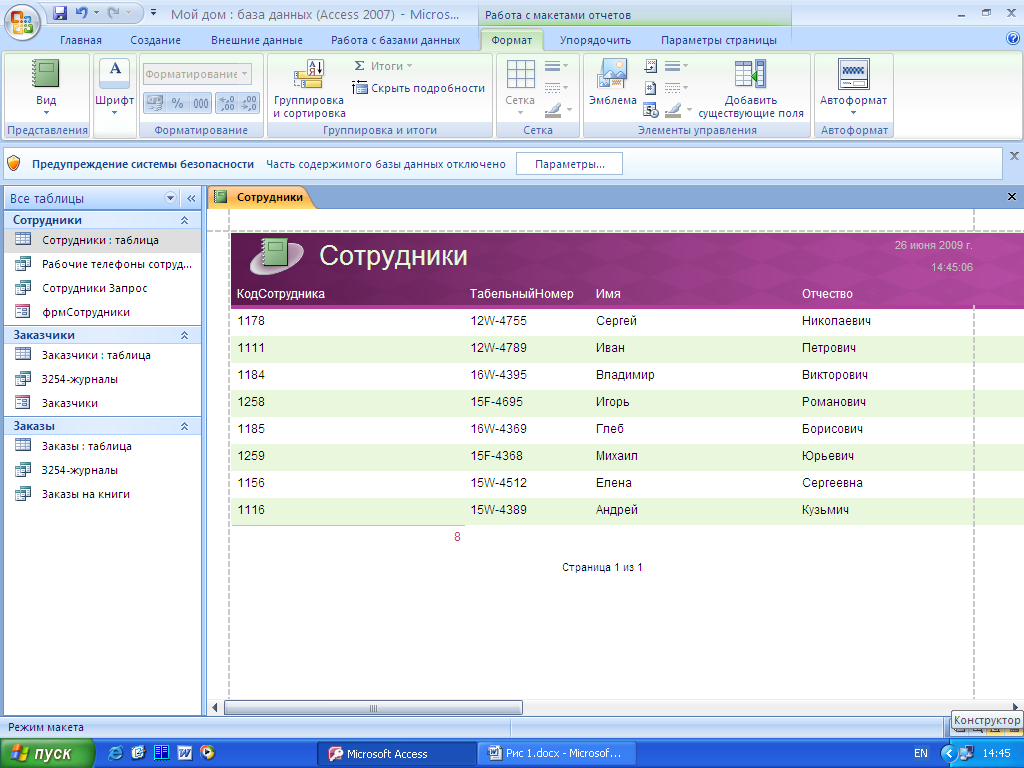The height and width of the screenshot is (768, 1024).
Task: Select Заказы на книги query
Action: point(103,494)
